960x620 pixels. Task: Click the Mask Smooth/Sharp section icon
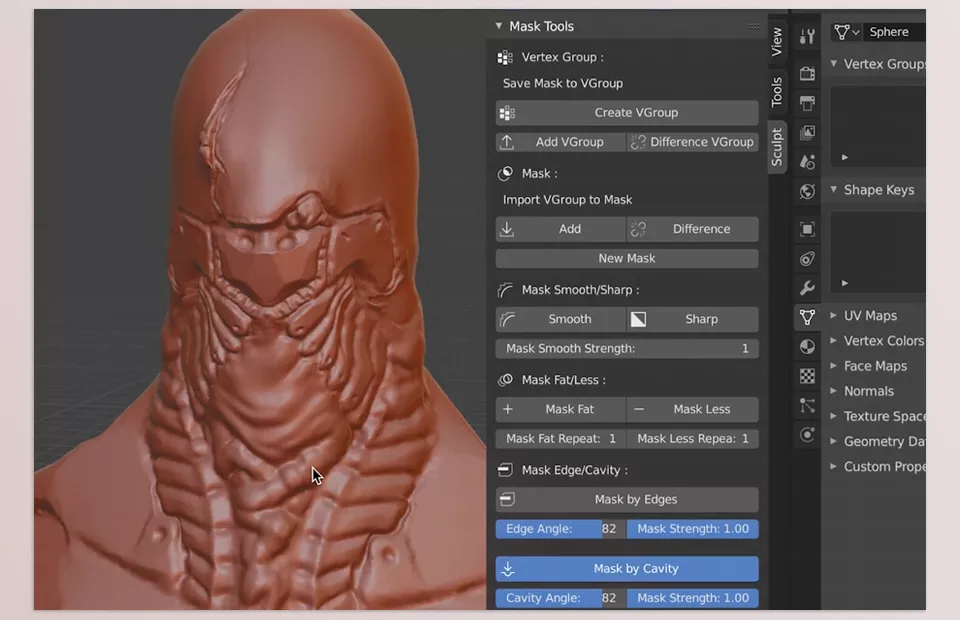coord(505,290)
